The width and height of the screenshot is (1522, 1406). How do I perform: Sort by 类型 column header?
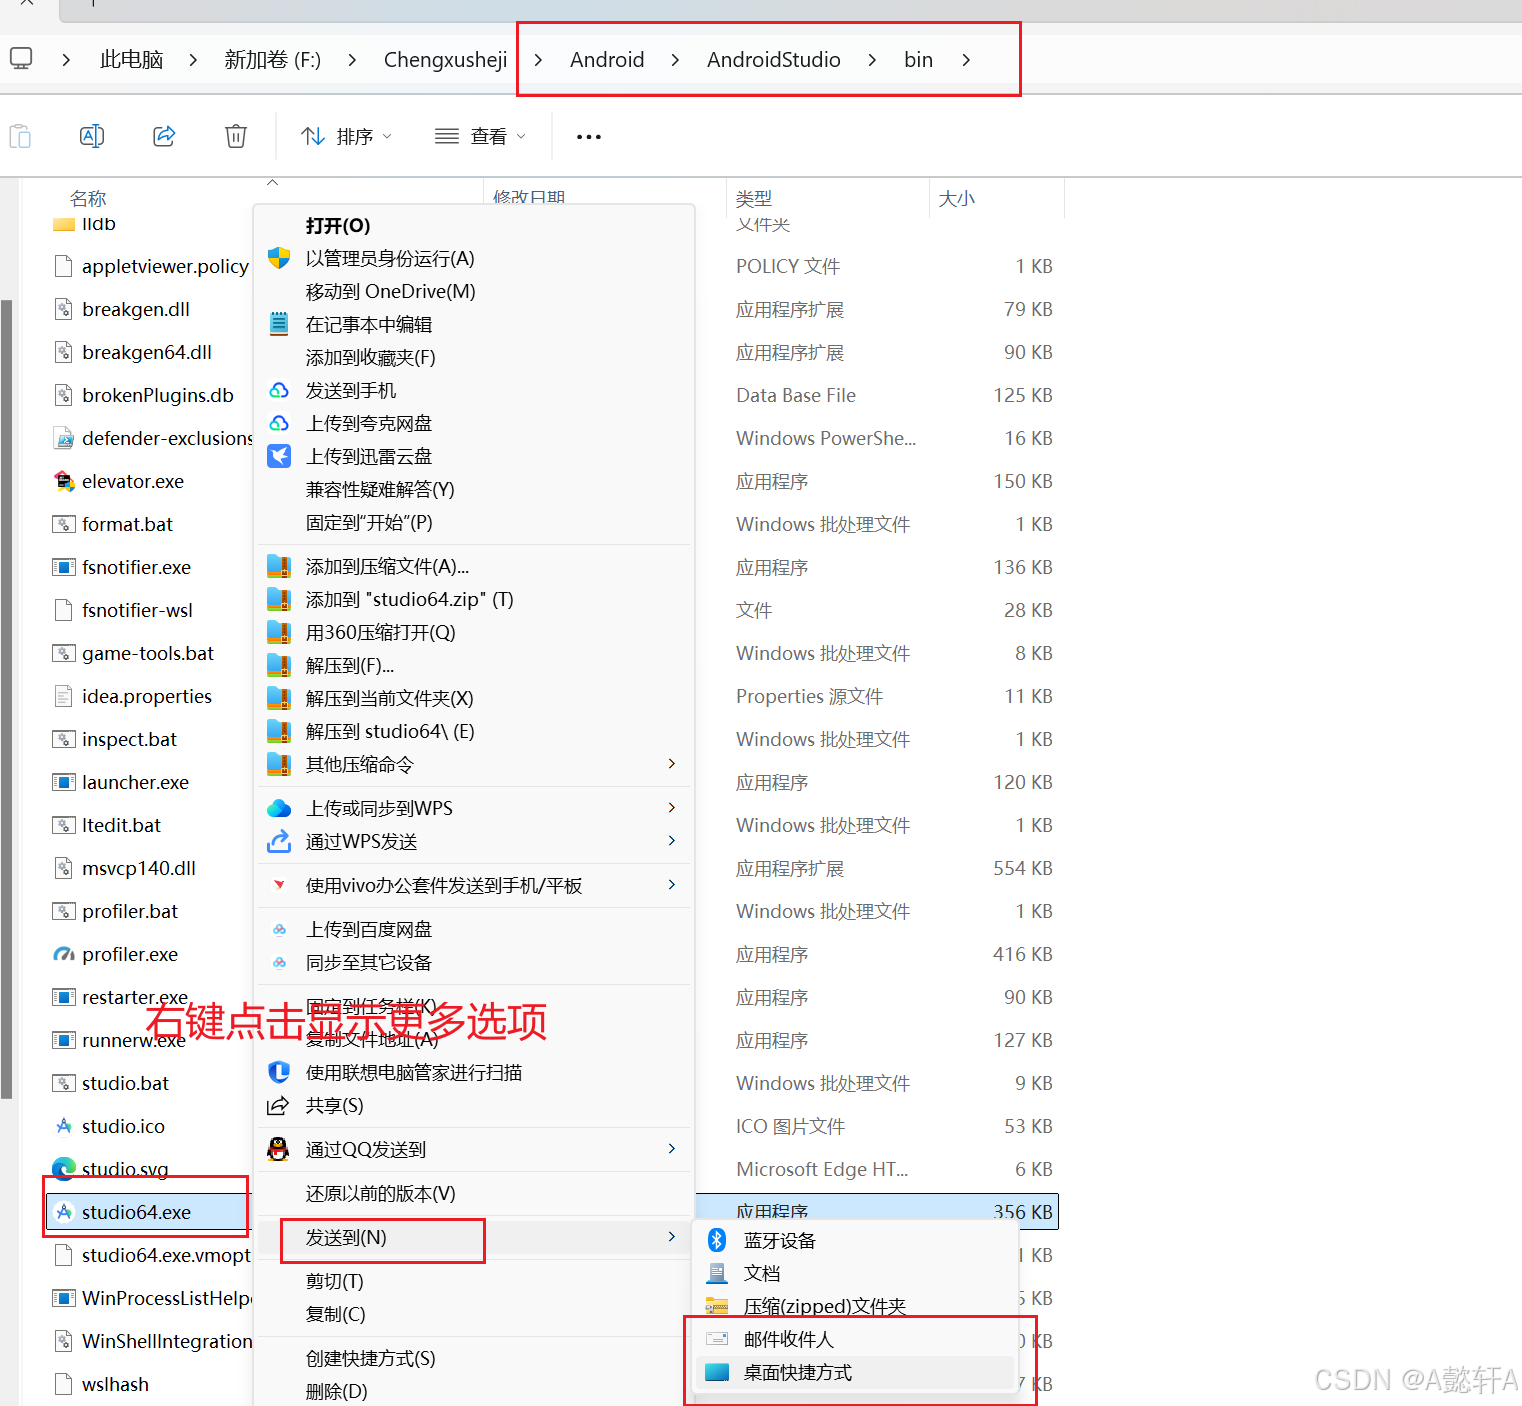(x=754, y=198)
